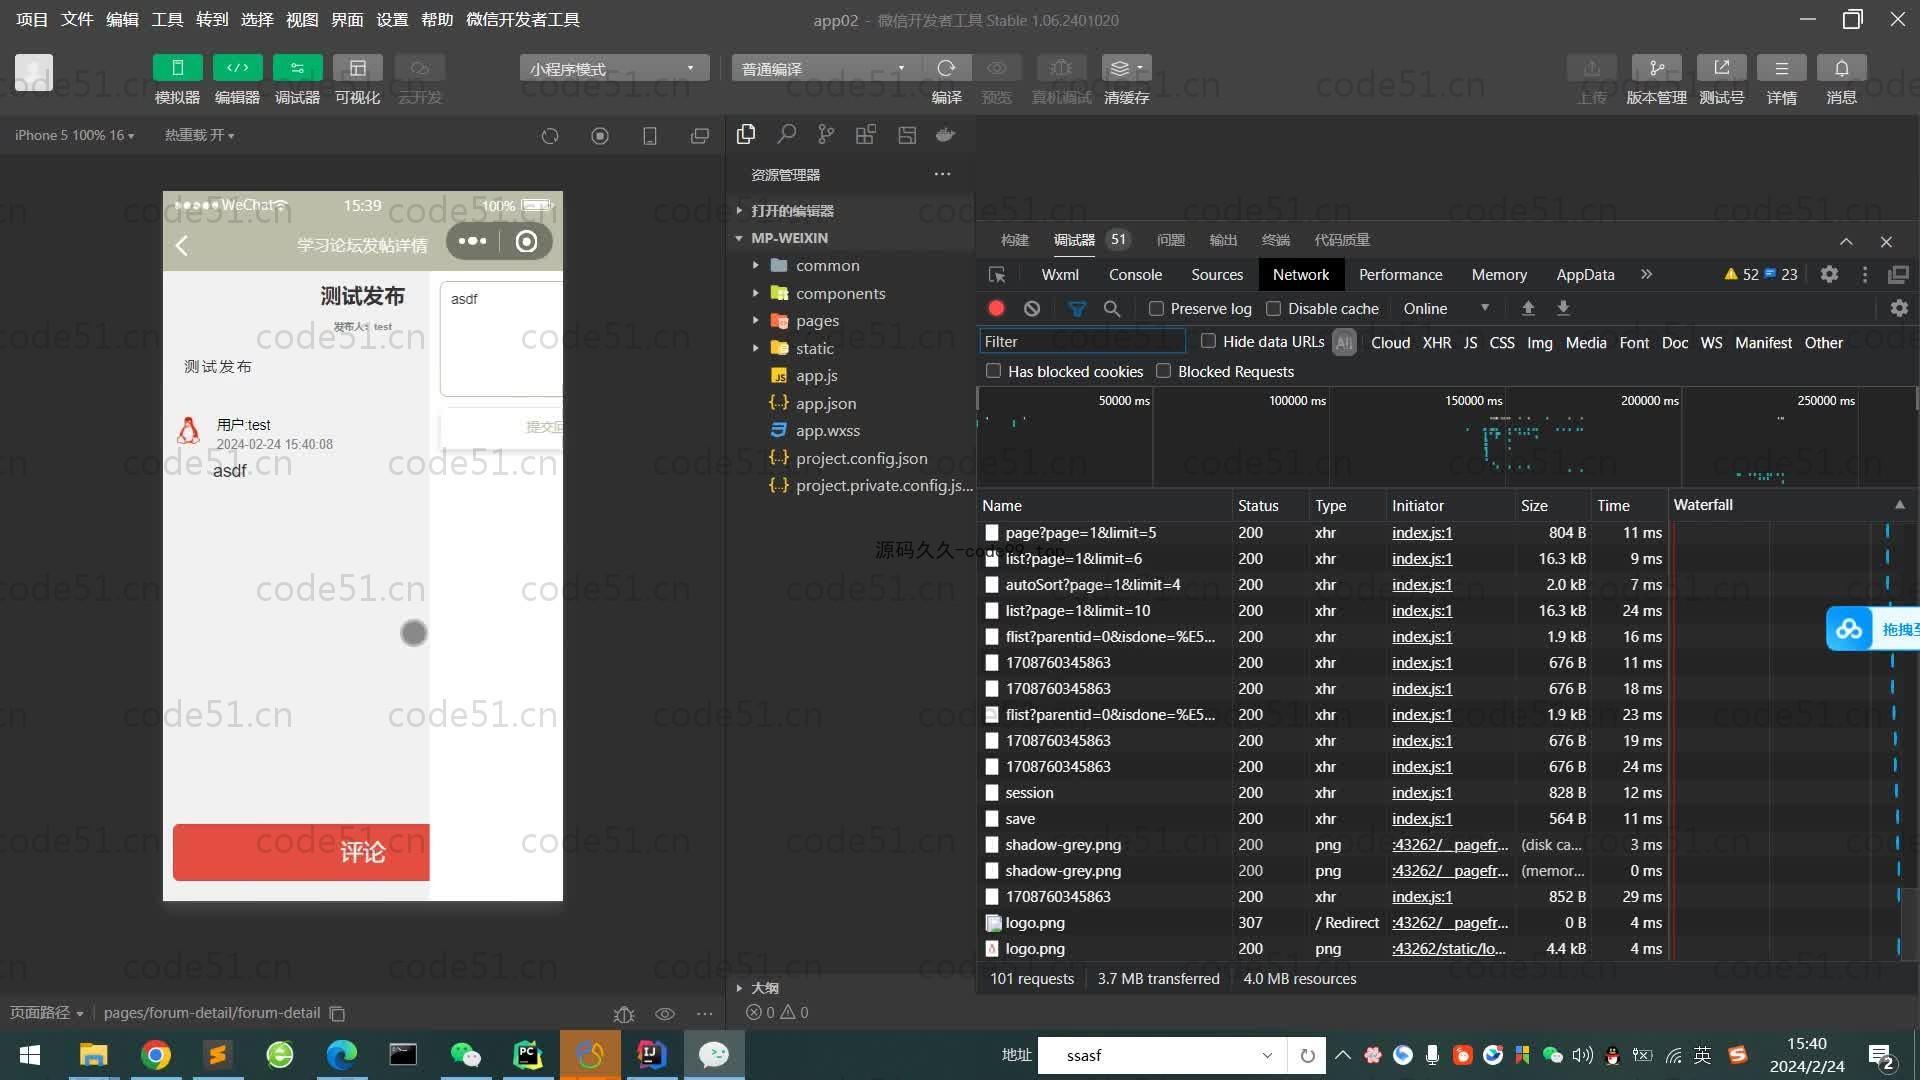Open the extensions icon in editor sidebar

coord(865,134)
